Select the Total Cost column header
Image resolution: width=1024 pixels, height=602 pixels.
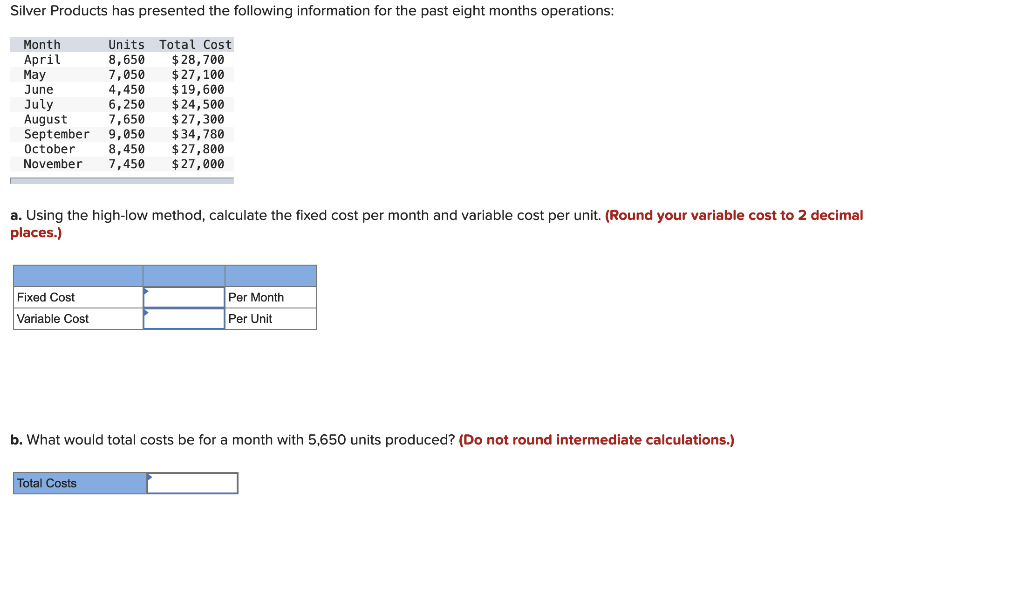tap(195, 44)
